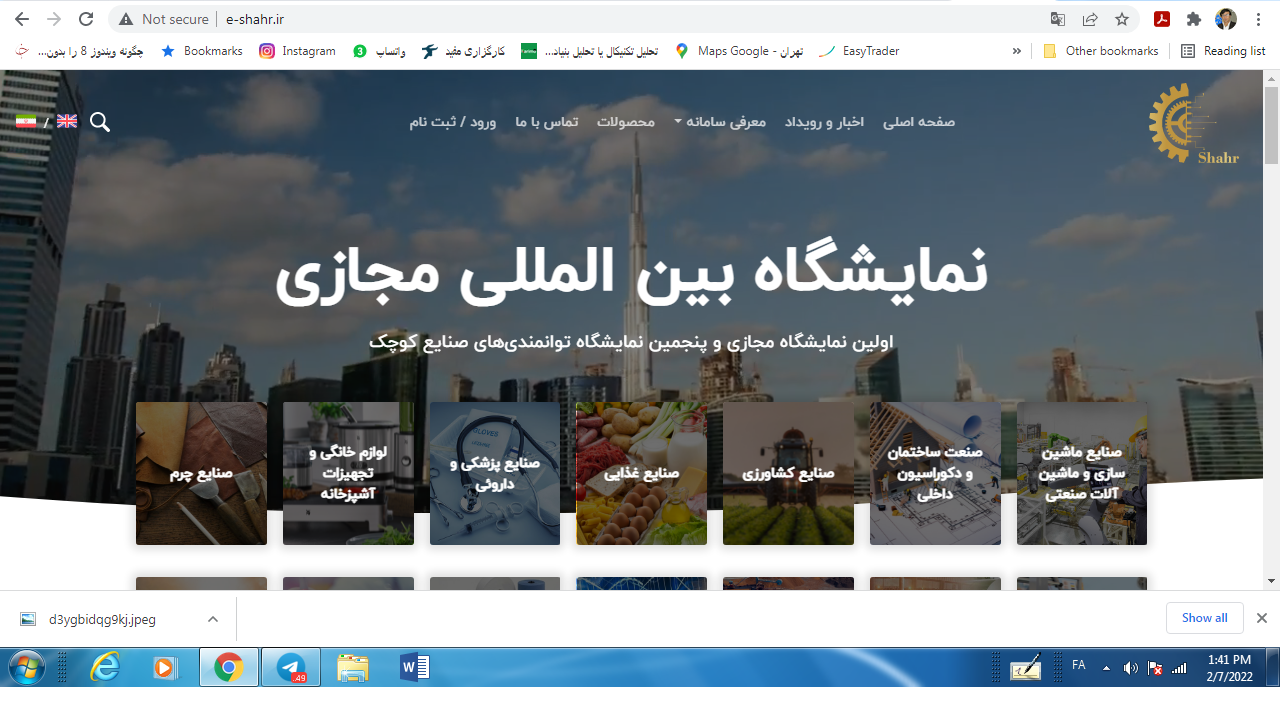Image resolution: width=1282 pixels, height=701 pixels.
Task: Click the ورود / ثبت نام link
Action: click(x=452, y=121)
